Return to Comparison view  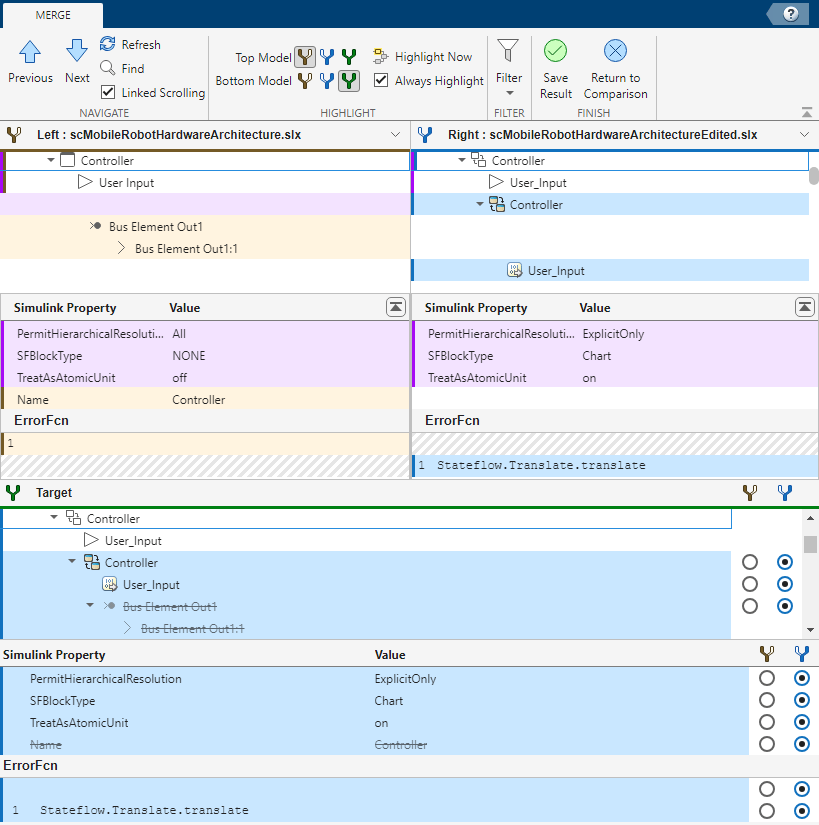(x=615, y=68)
